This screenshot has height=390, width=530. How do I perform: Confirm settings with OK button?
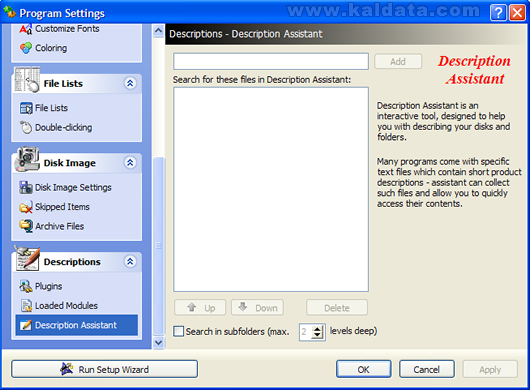[364, 369]
